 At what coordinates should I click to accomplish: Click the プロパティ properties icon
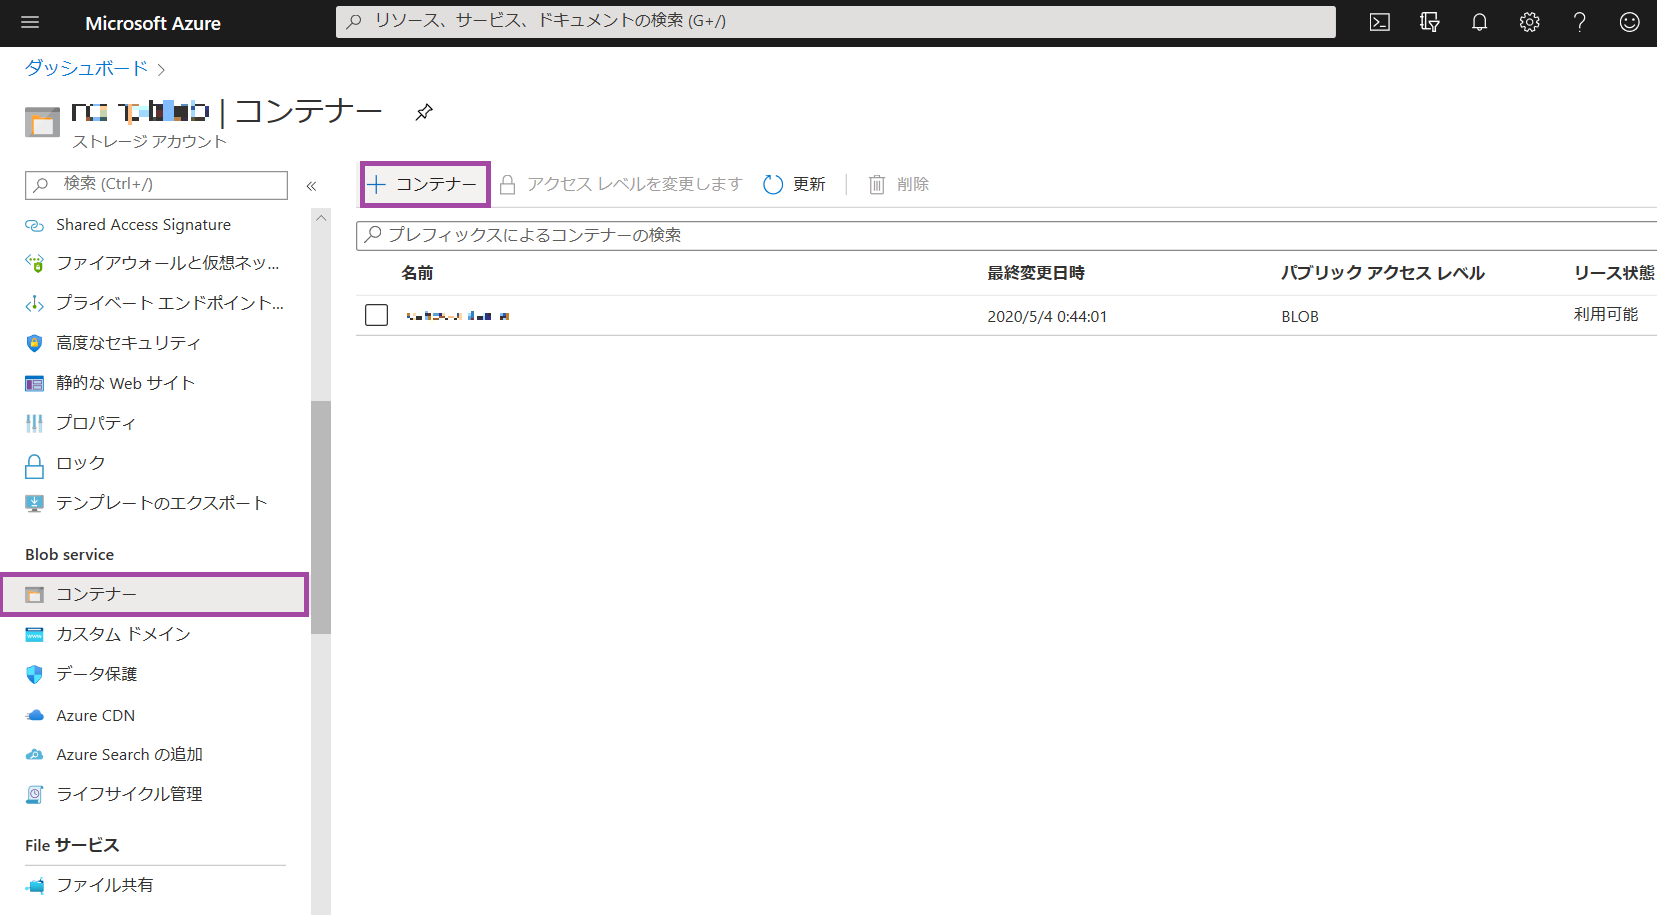coord(34,423)
